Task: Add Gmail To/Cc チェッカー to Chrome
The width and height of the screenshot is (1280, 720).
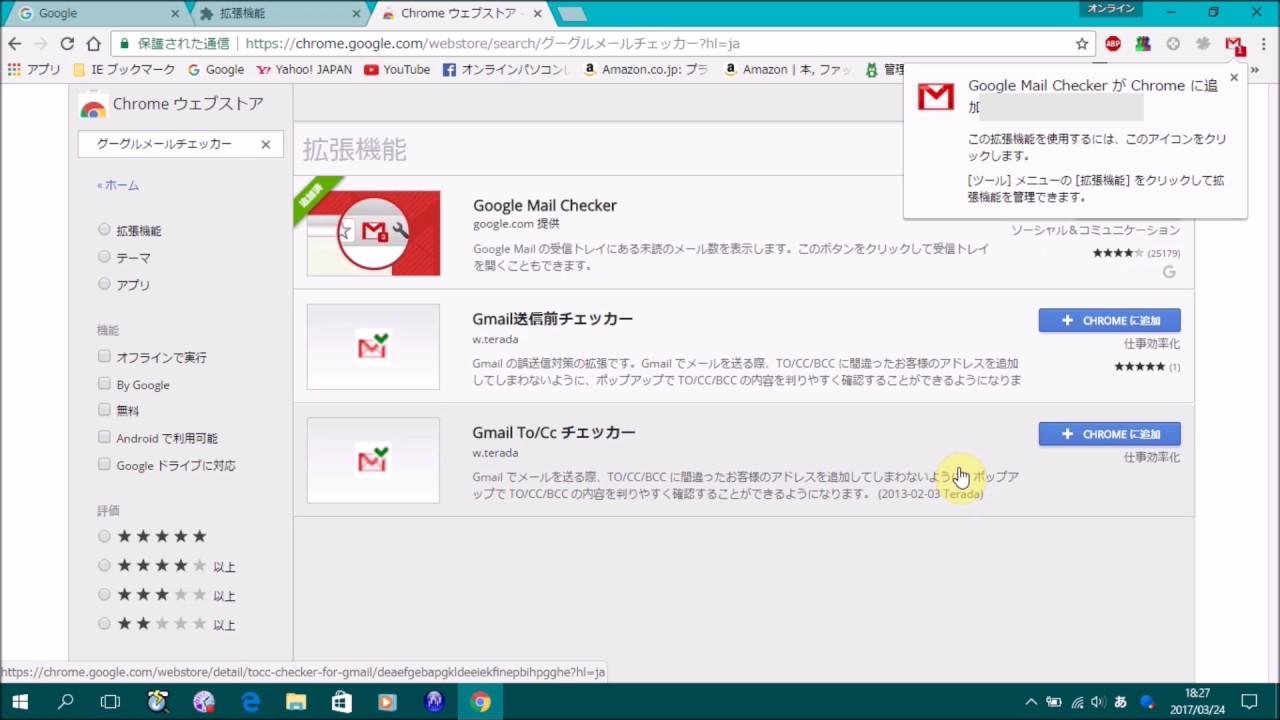Action: [1110, 434]
